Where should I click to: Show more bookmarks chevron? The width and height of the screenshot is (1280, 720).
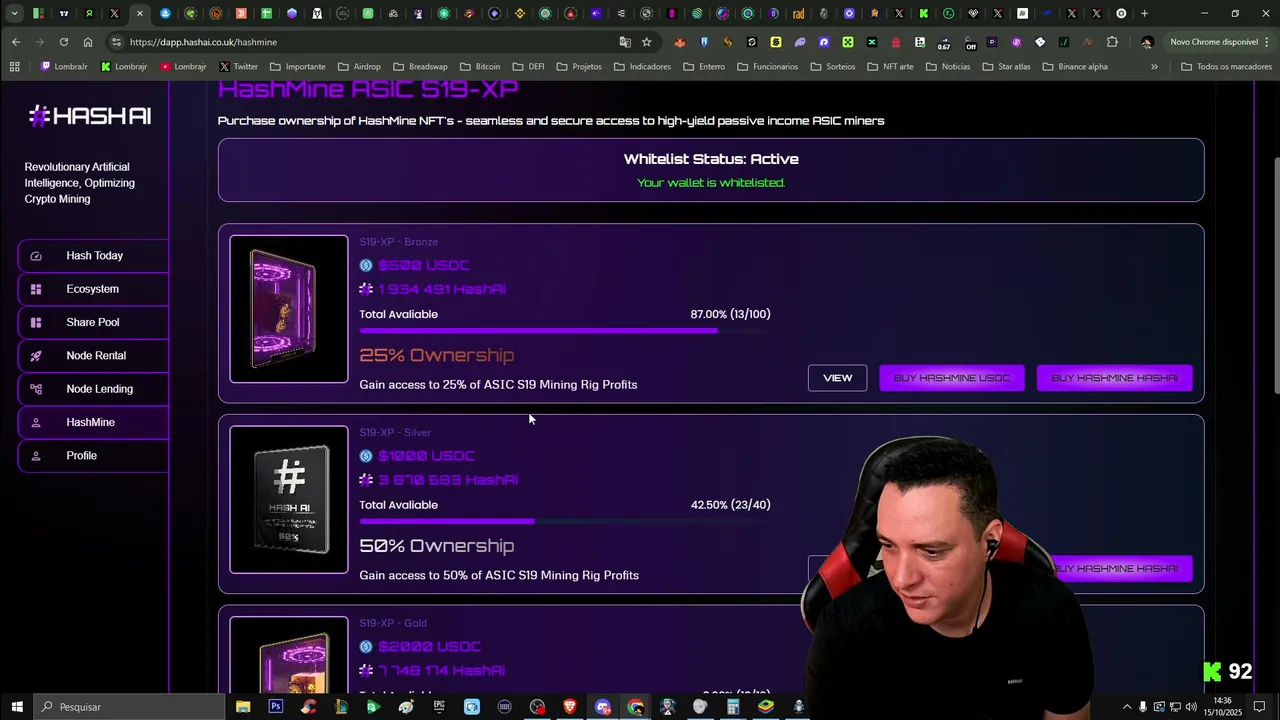point(1154,67)
